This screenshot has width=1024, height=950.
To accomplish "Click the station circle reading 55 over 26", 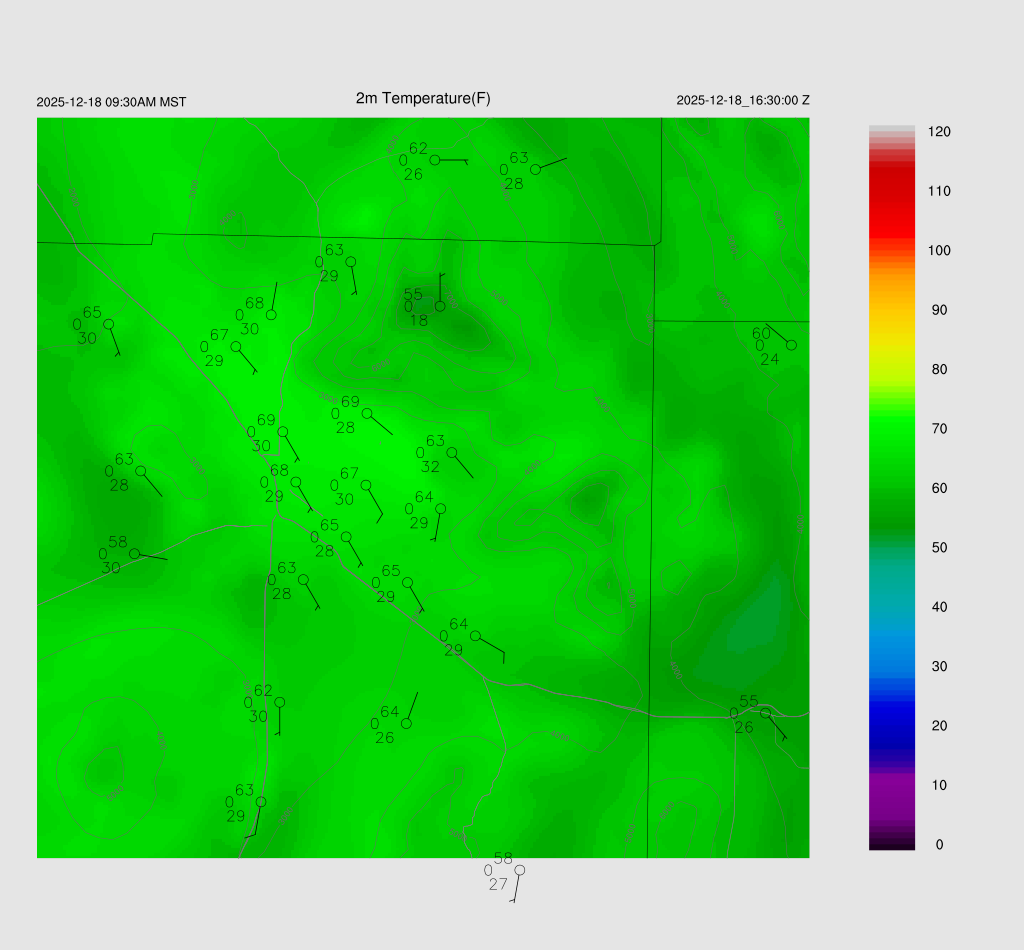I will pos(765,713).
